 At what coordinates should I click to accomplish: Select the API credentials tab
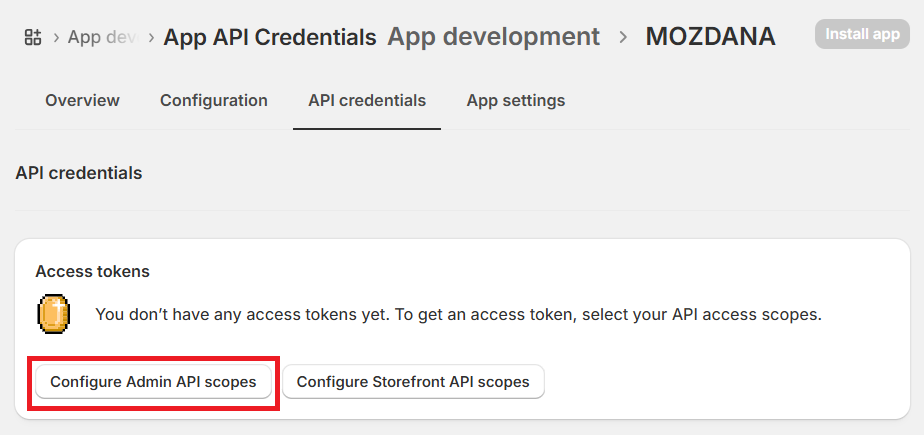point(367,100)
